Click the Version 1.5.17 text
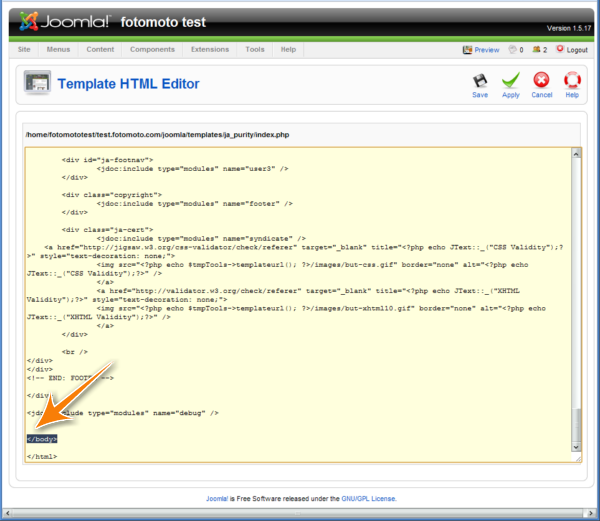 569,28
